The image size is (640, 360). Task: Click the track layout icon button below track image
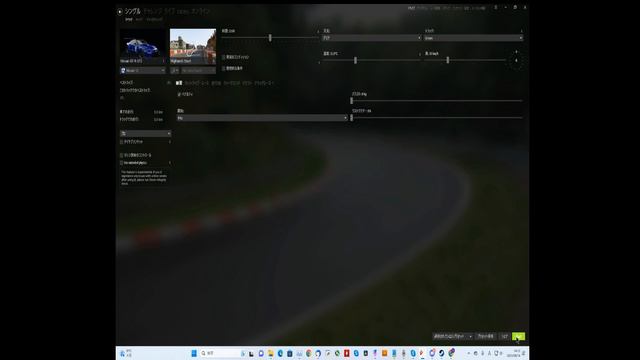[174, 71]
